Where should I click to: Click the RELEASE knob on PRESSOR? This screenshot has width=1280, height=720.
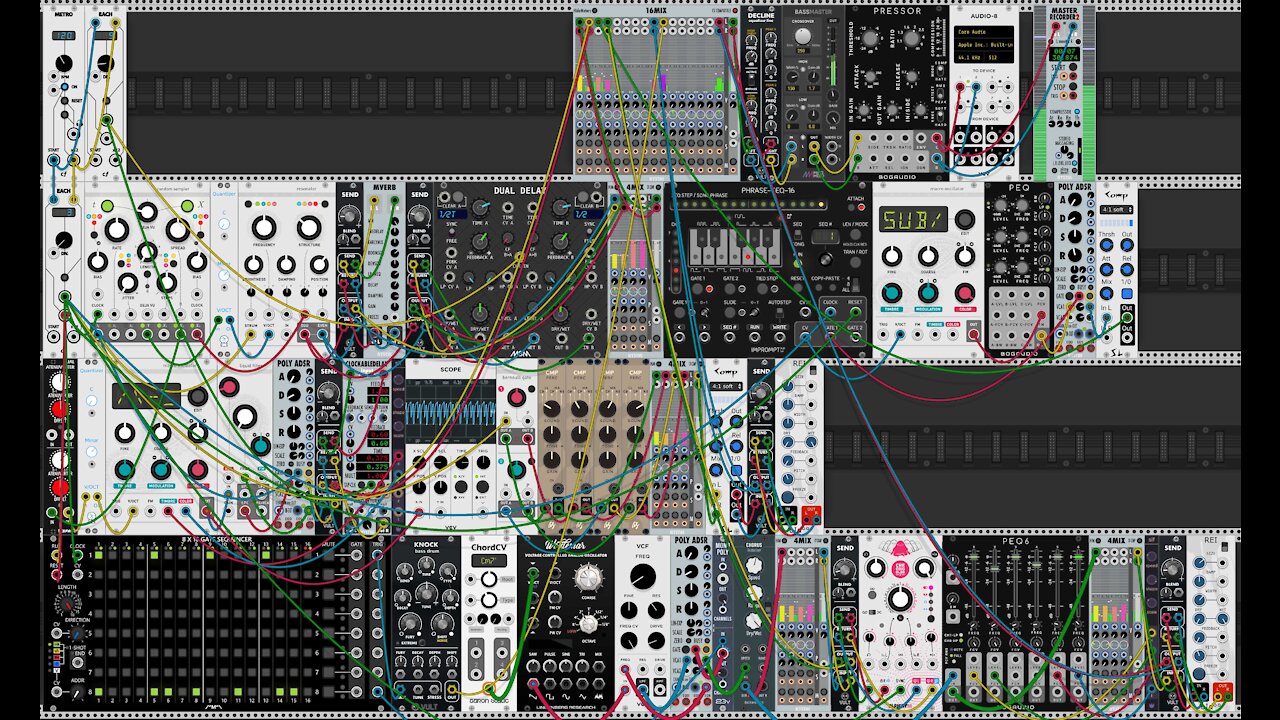pyautogui.click(x=911, y=76)
